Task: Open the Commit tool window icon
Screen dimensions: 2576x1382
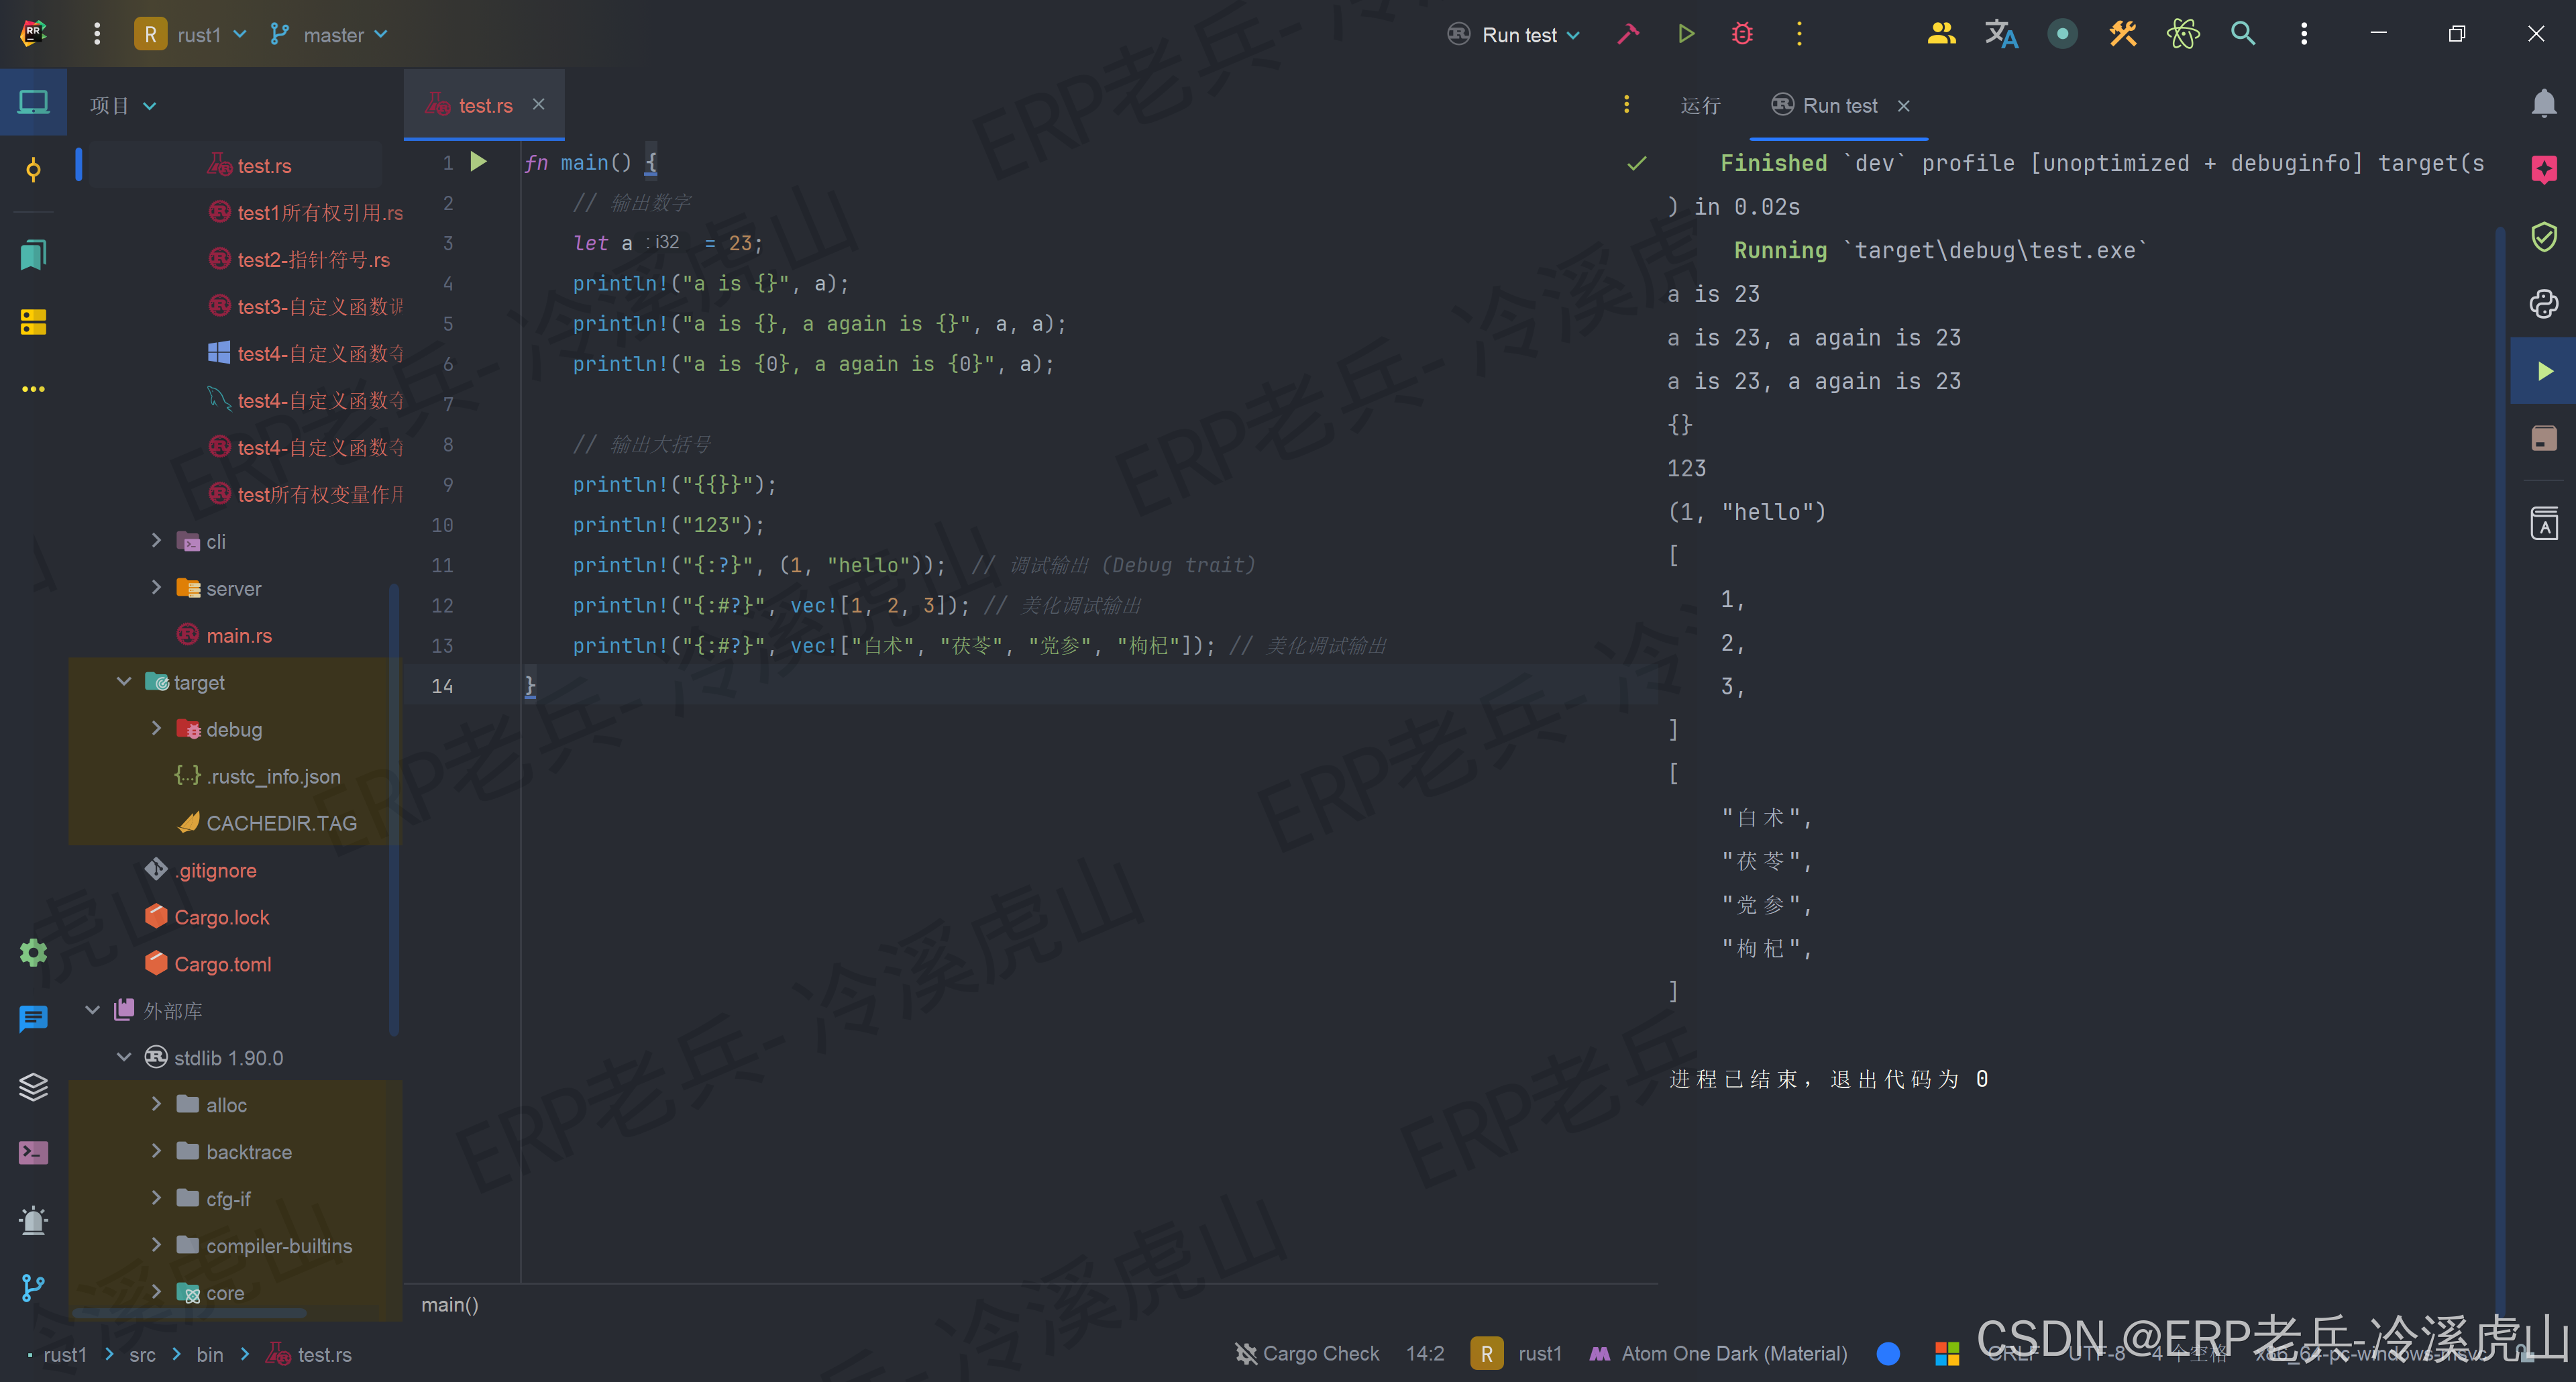Action: [33, 170]
